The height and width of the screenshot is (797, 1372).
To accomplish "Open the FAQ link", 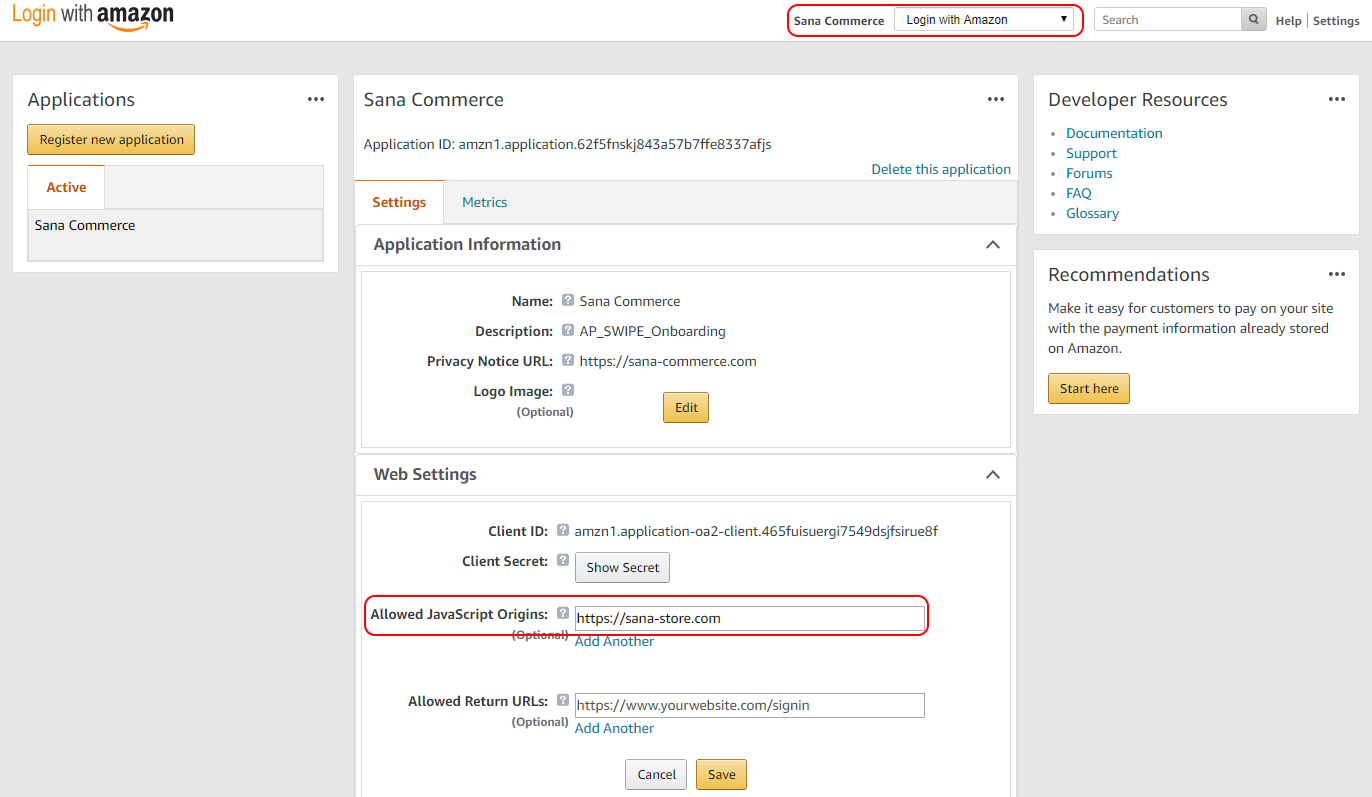I will tap(1079, 193).
